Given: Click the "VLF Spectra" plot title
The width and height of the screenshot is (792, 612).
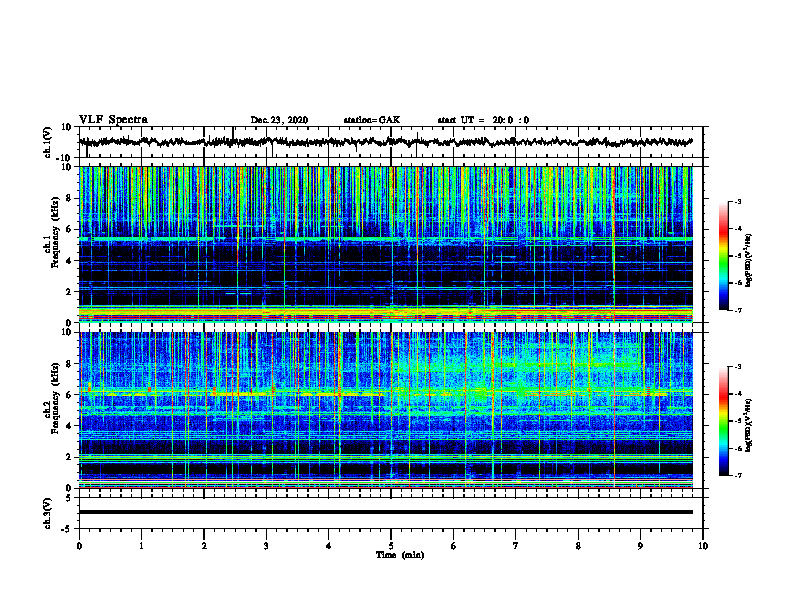Looking at the screenshot, I should (113, 120).
